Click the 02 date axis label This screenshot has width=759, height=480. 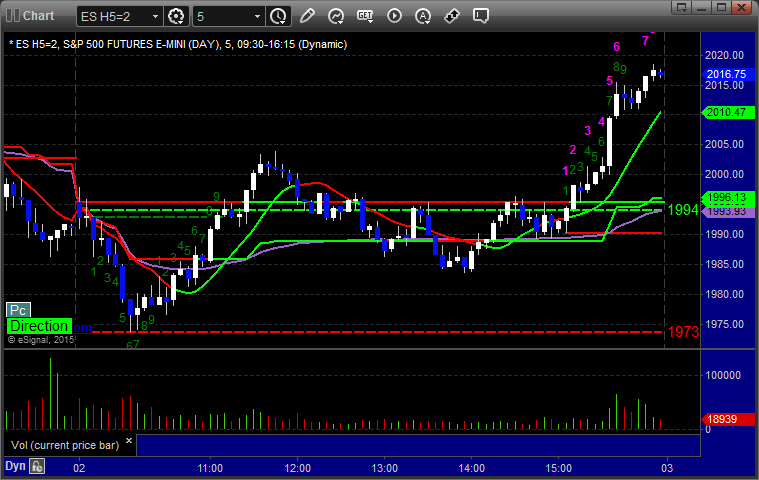[79, 468]
